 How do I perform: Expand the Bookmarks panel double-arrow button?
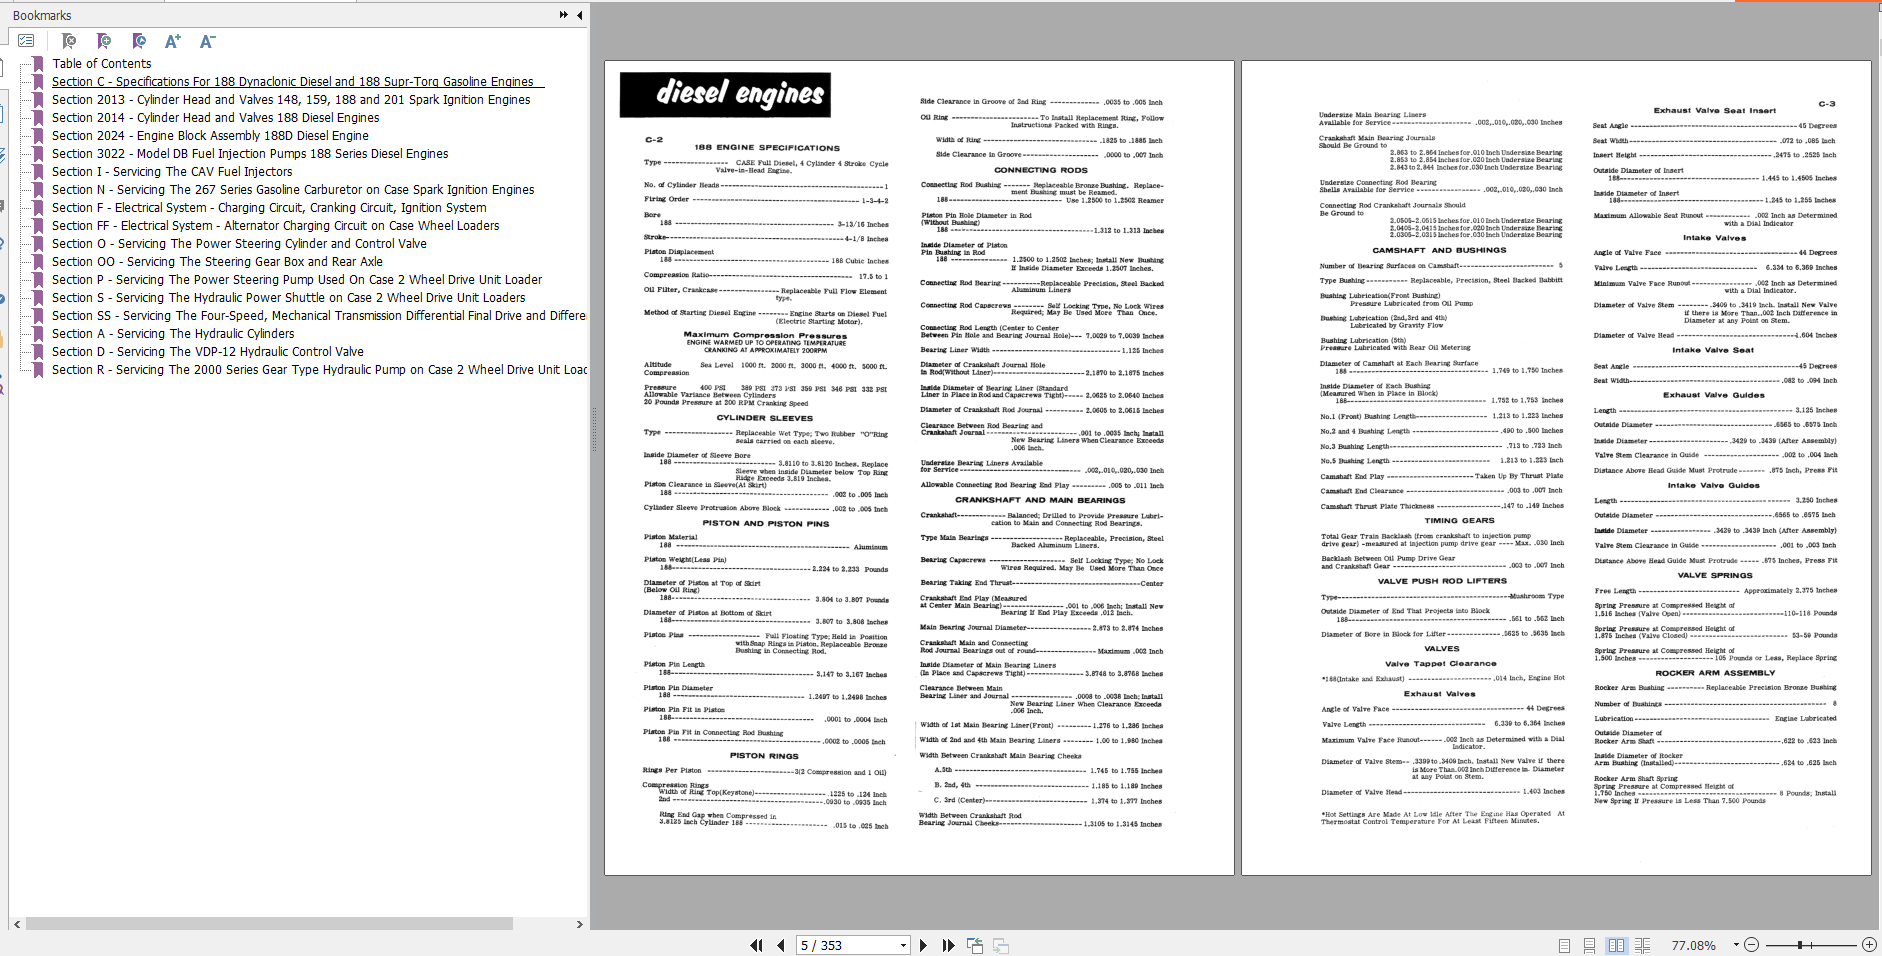tap(564, 15)
